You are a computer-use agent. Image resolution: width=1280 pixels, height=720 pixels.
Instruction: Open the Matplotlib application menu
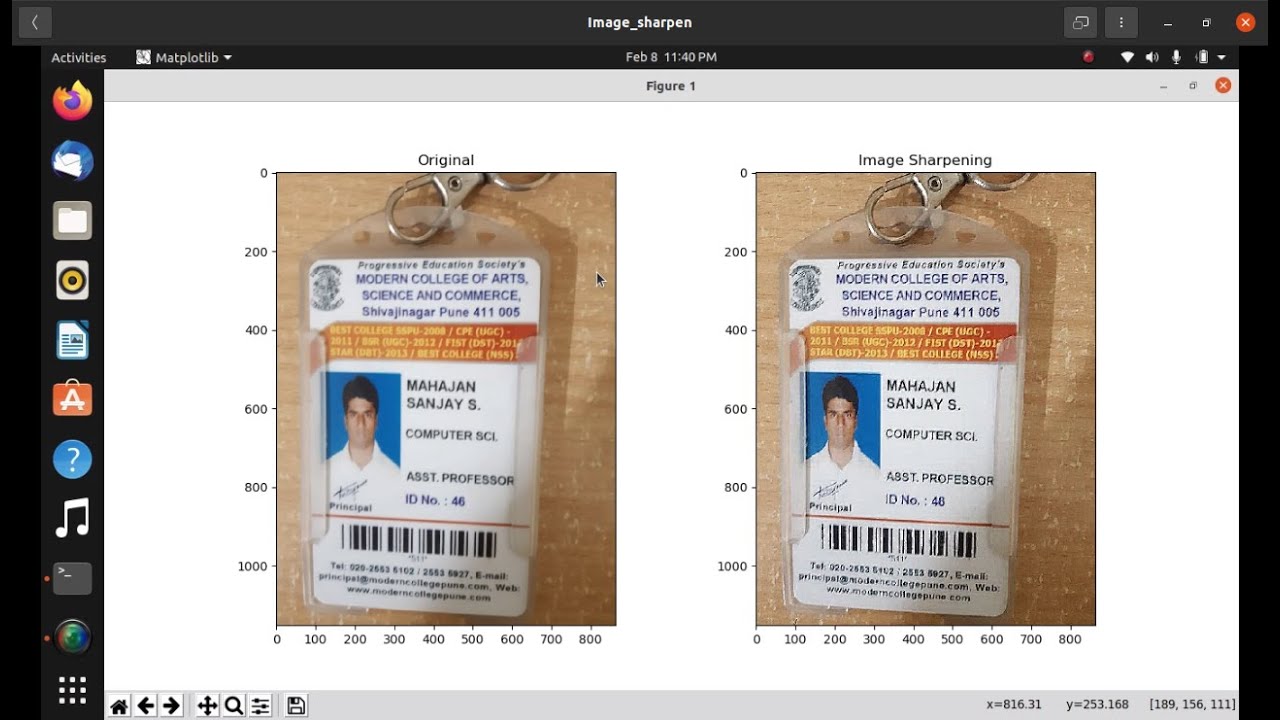point(184,57)
